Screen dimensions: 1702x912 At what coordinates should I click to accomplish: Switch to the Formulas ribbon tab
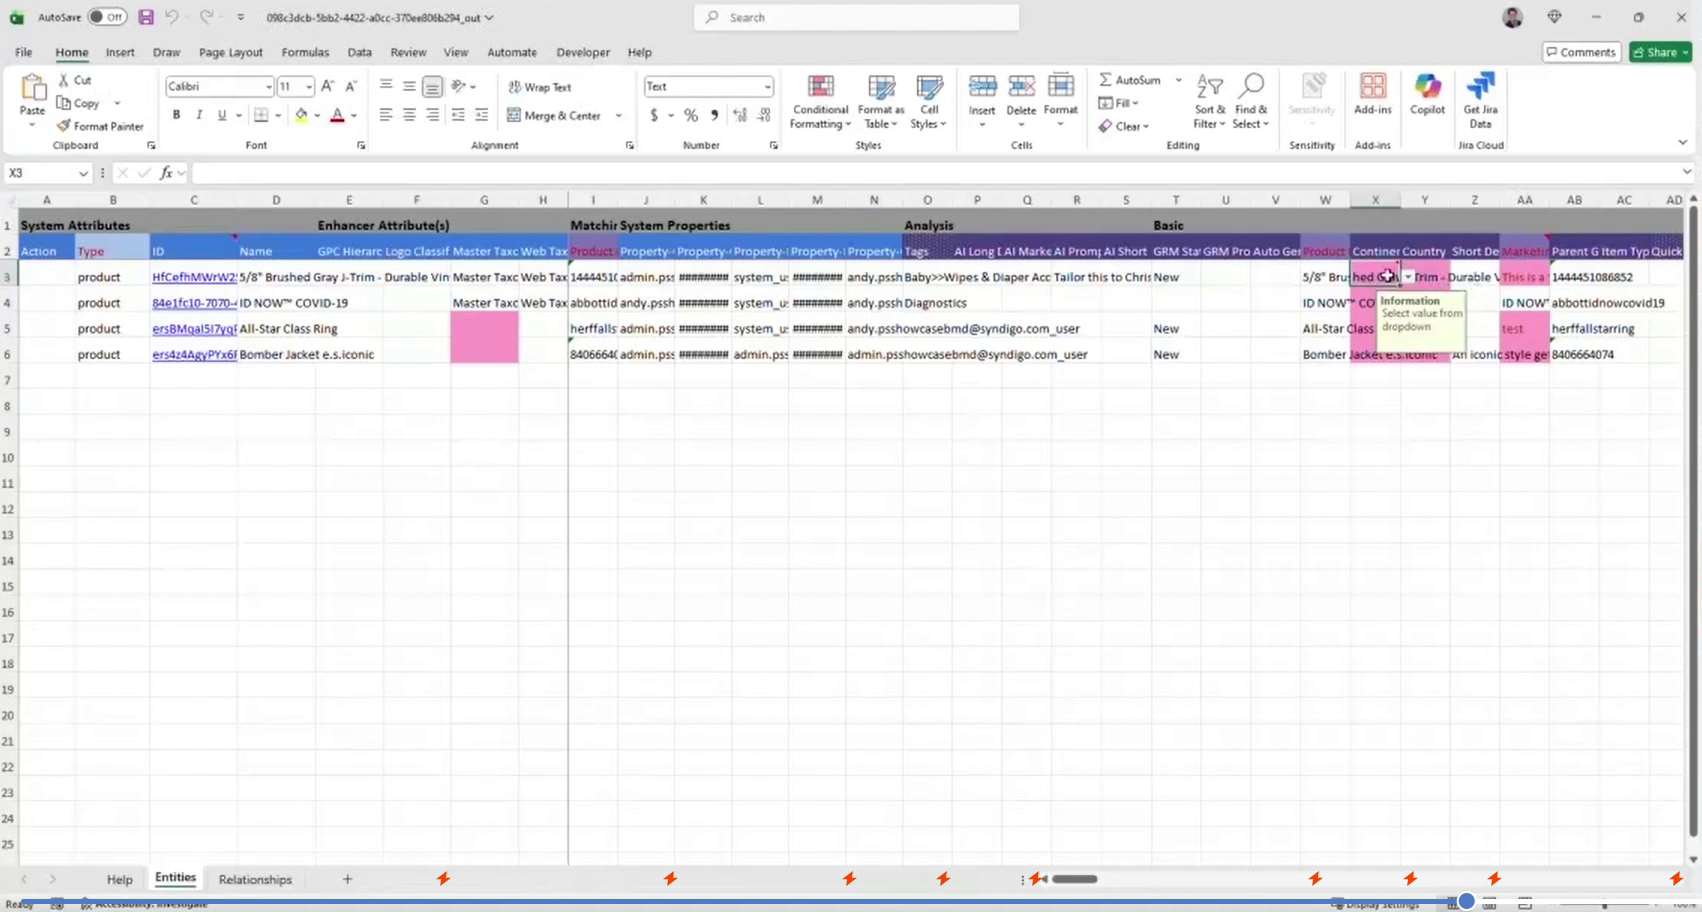tap(304, 52)
